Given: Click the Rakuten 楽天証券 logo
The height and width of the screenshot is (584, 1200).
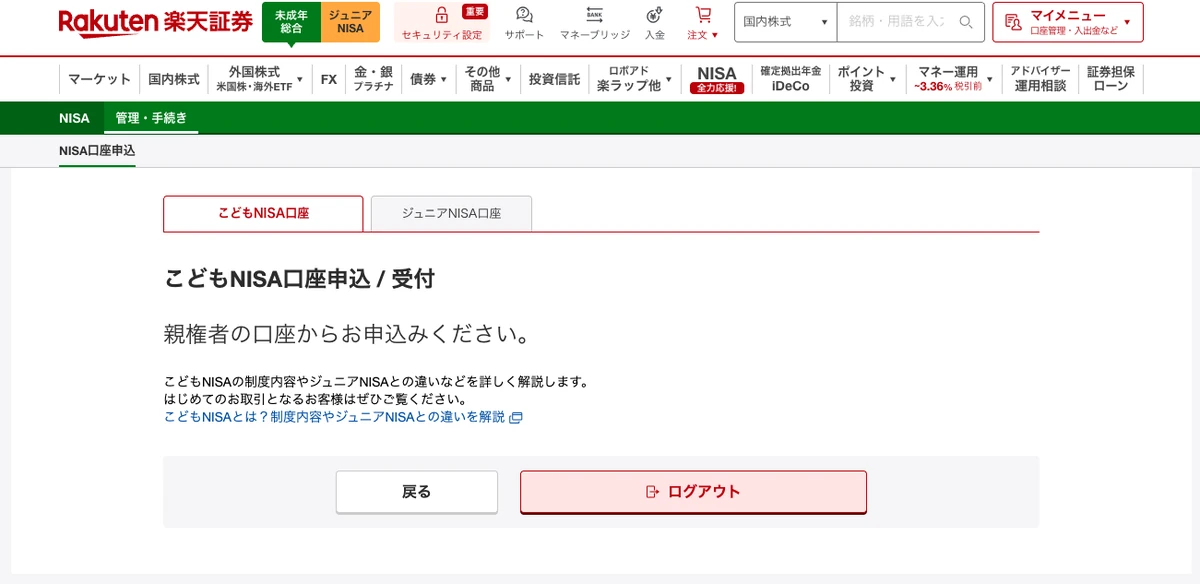Looking at the screenshot, I should 155,22.
